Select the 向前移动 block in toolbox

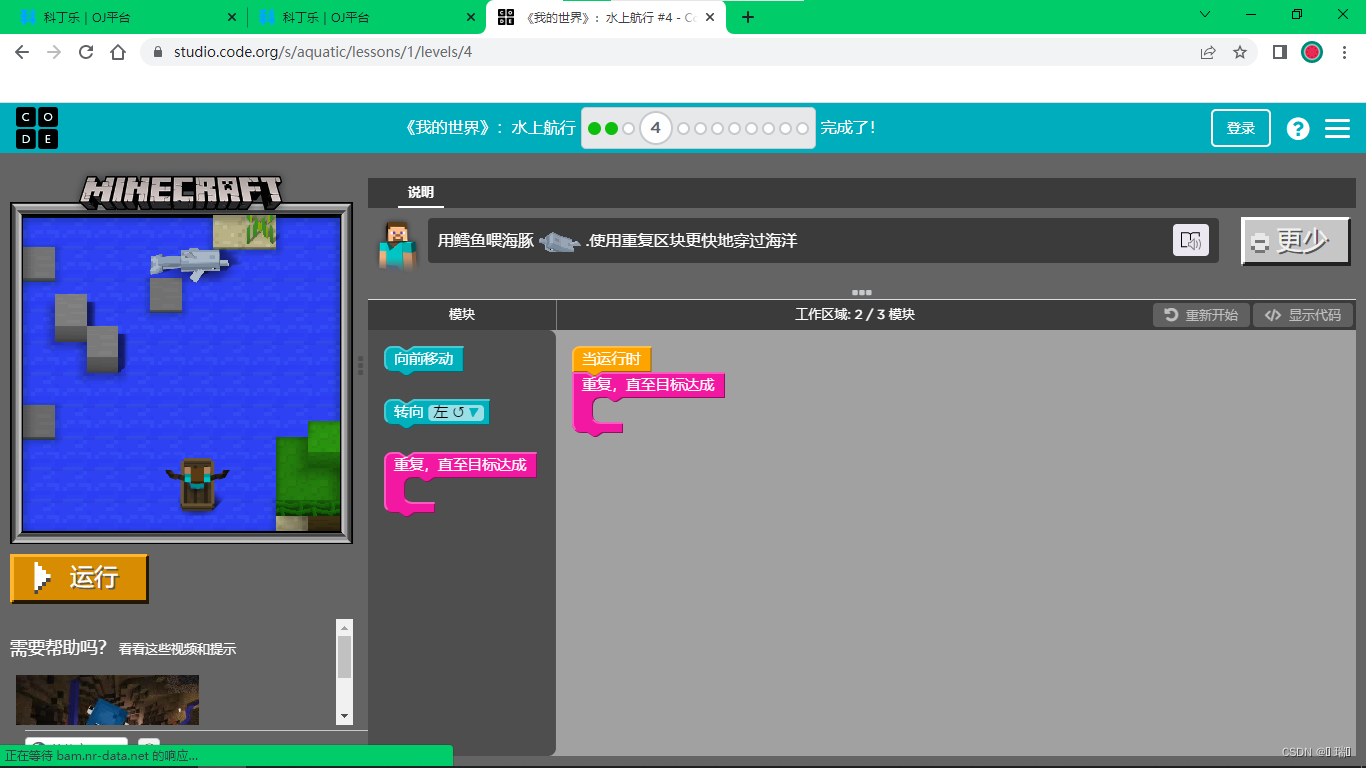coord(424,360)
